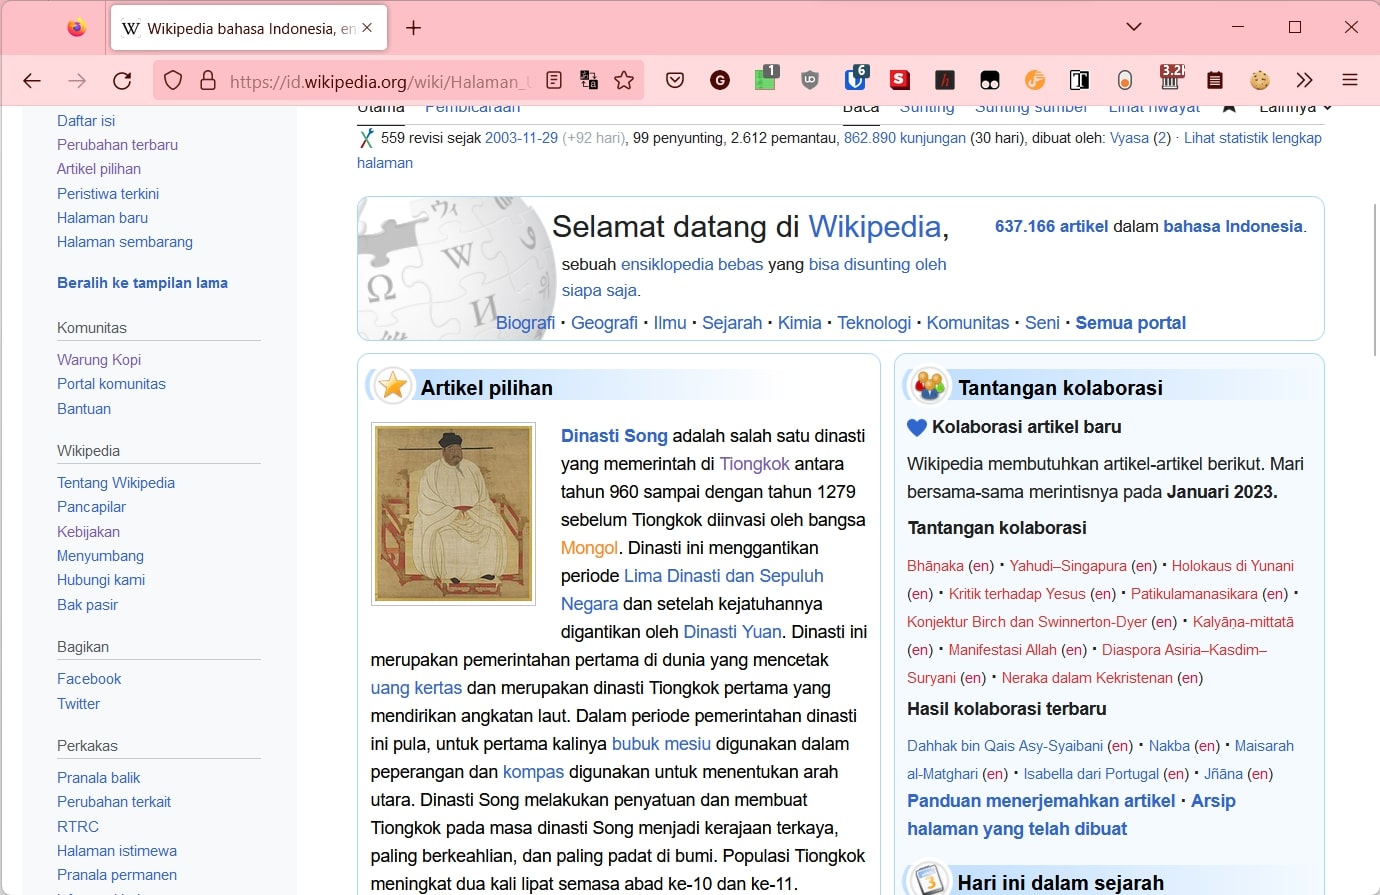This screenshot has width=1380, height=895.
Task: Open the Kimia portal
Action: (799, 323)
